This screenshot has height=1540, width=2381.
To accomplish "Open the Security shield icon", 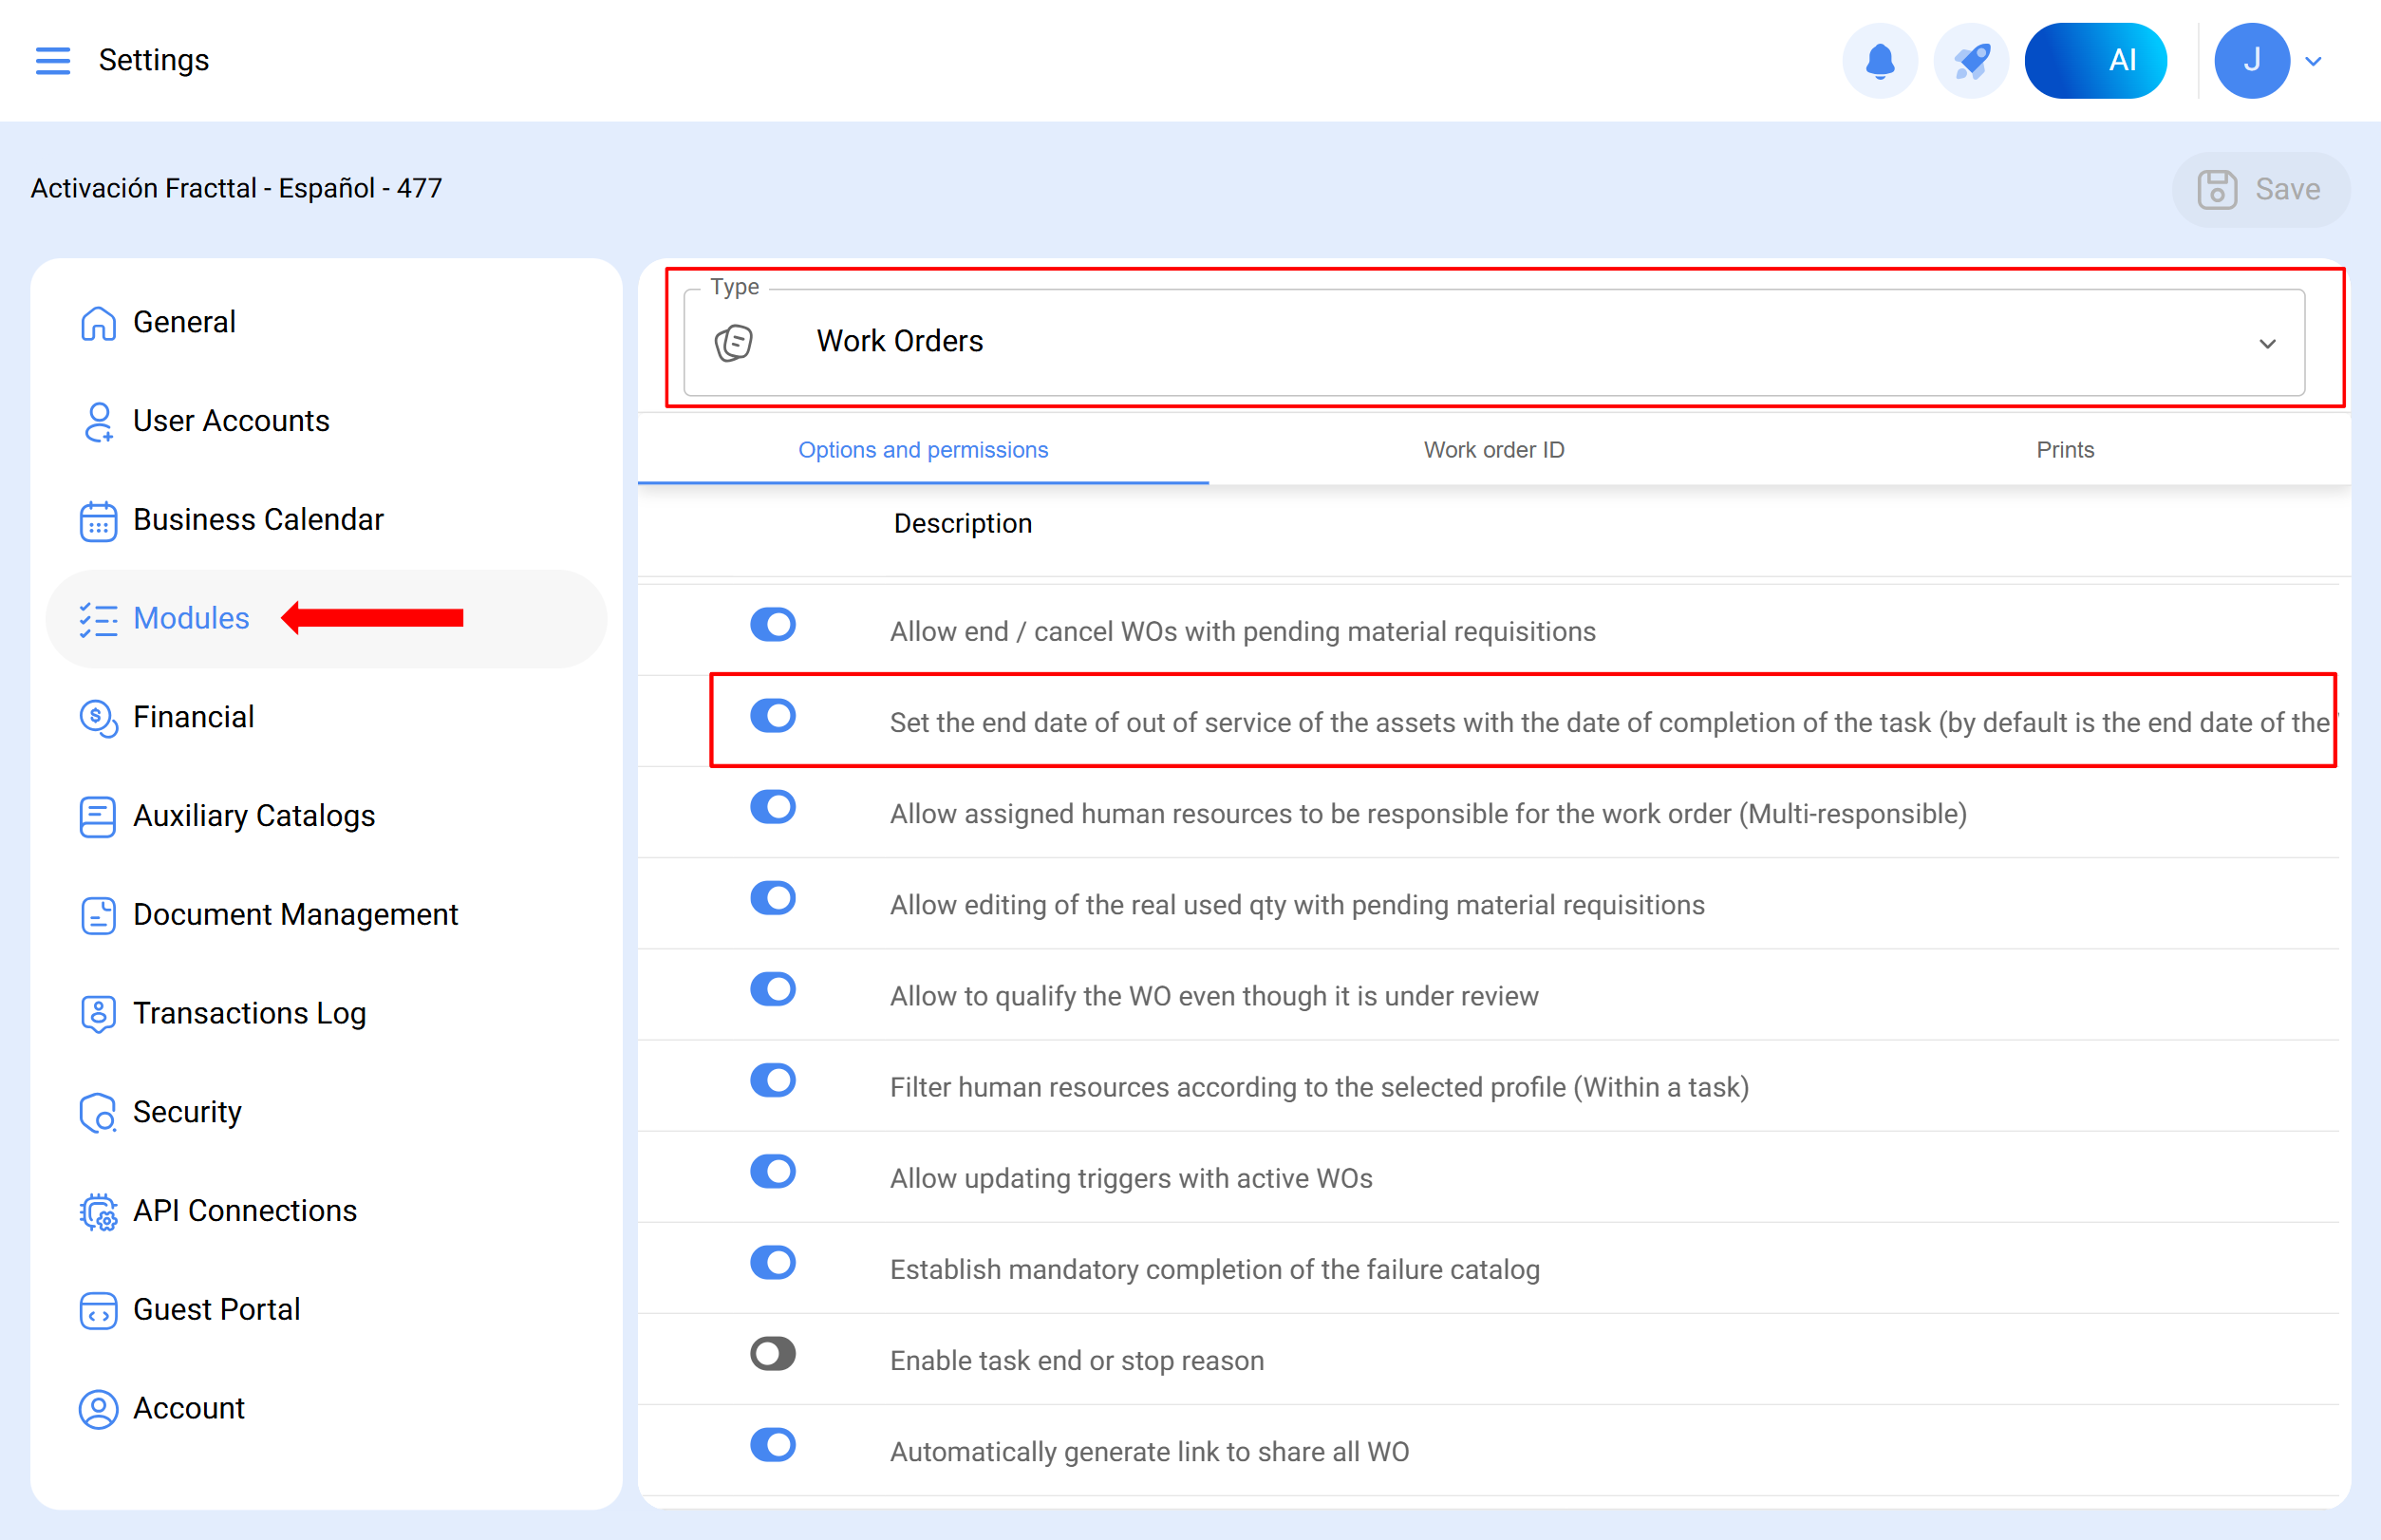I will coord(98,1112).
